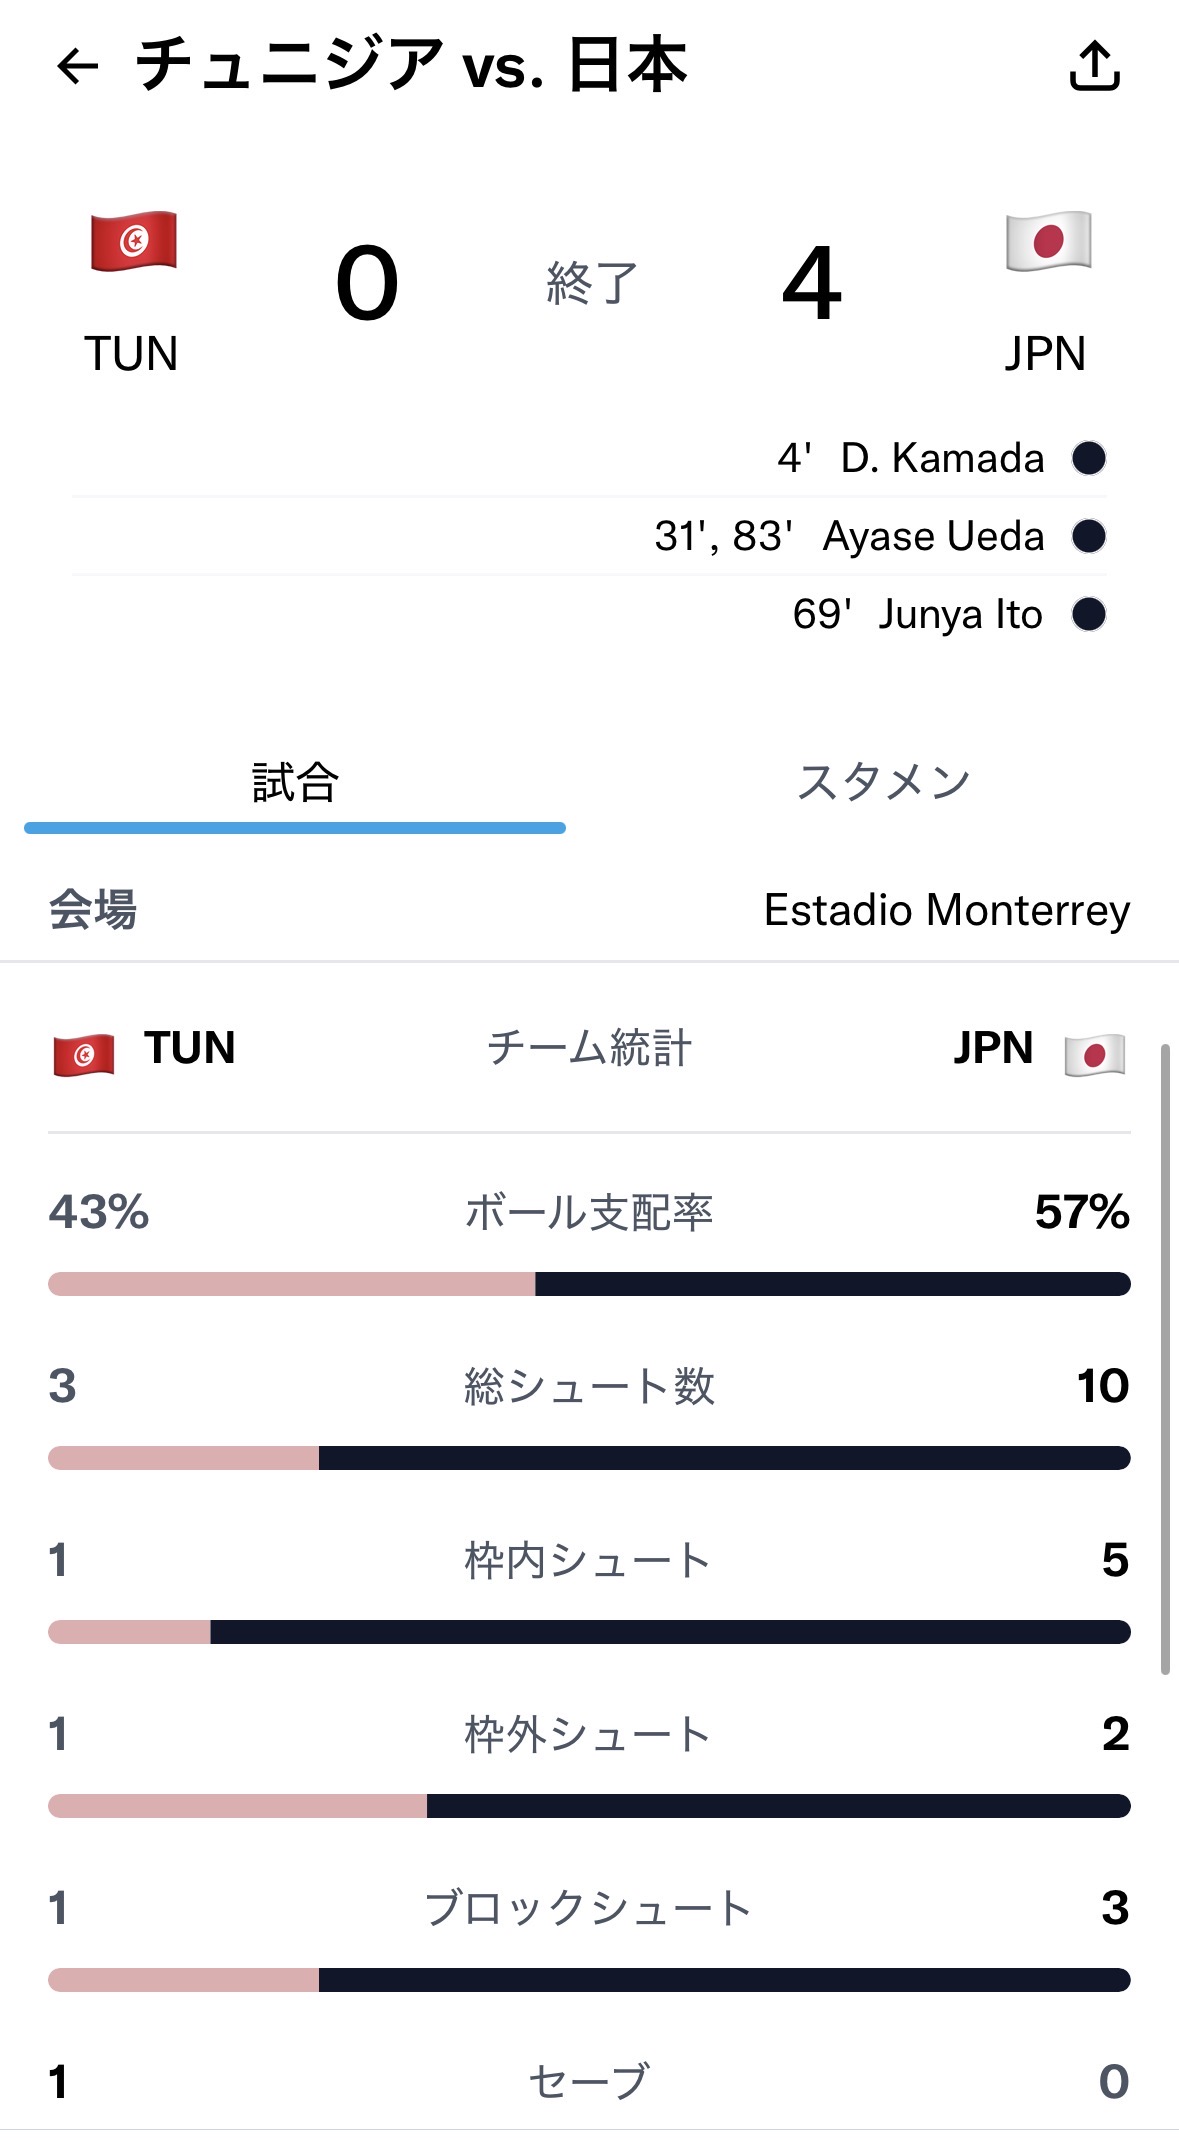Tap the small Japan flag in team stats

point(1095,1054)
